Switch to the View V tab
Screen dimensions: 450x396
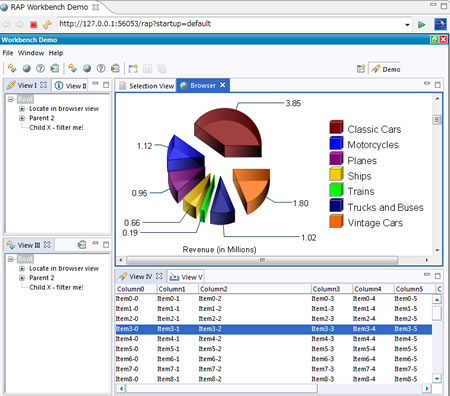[186, 277]
